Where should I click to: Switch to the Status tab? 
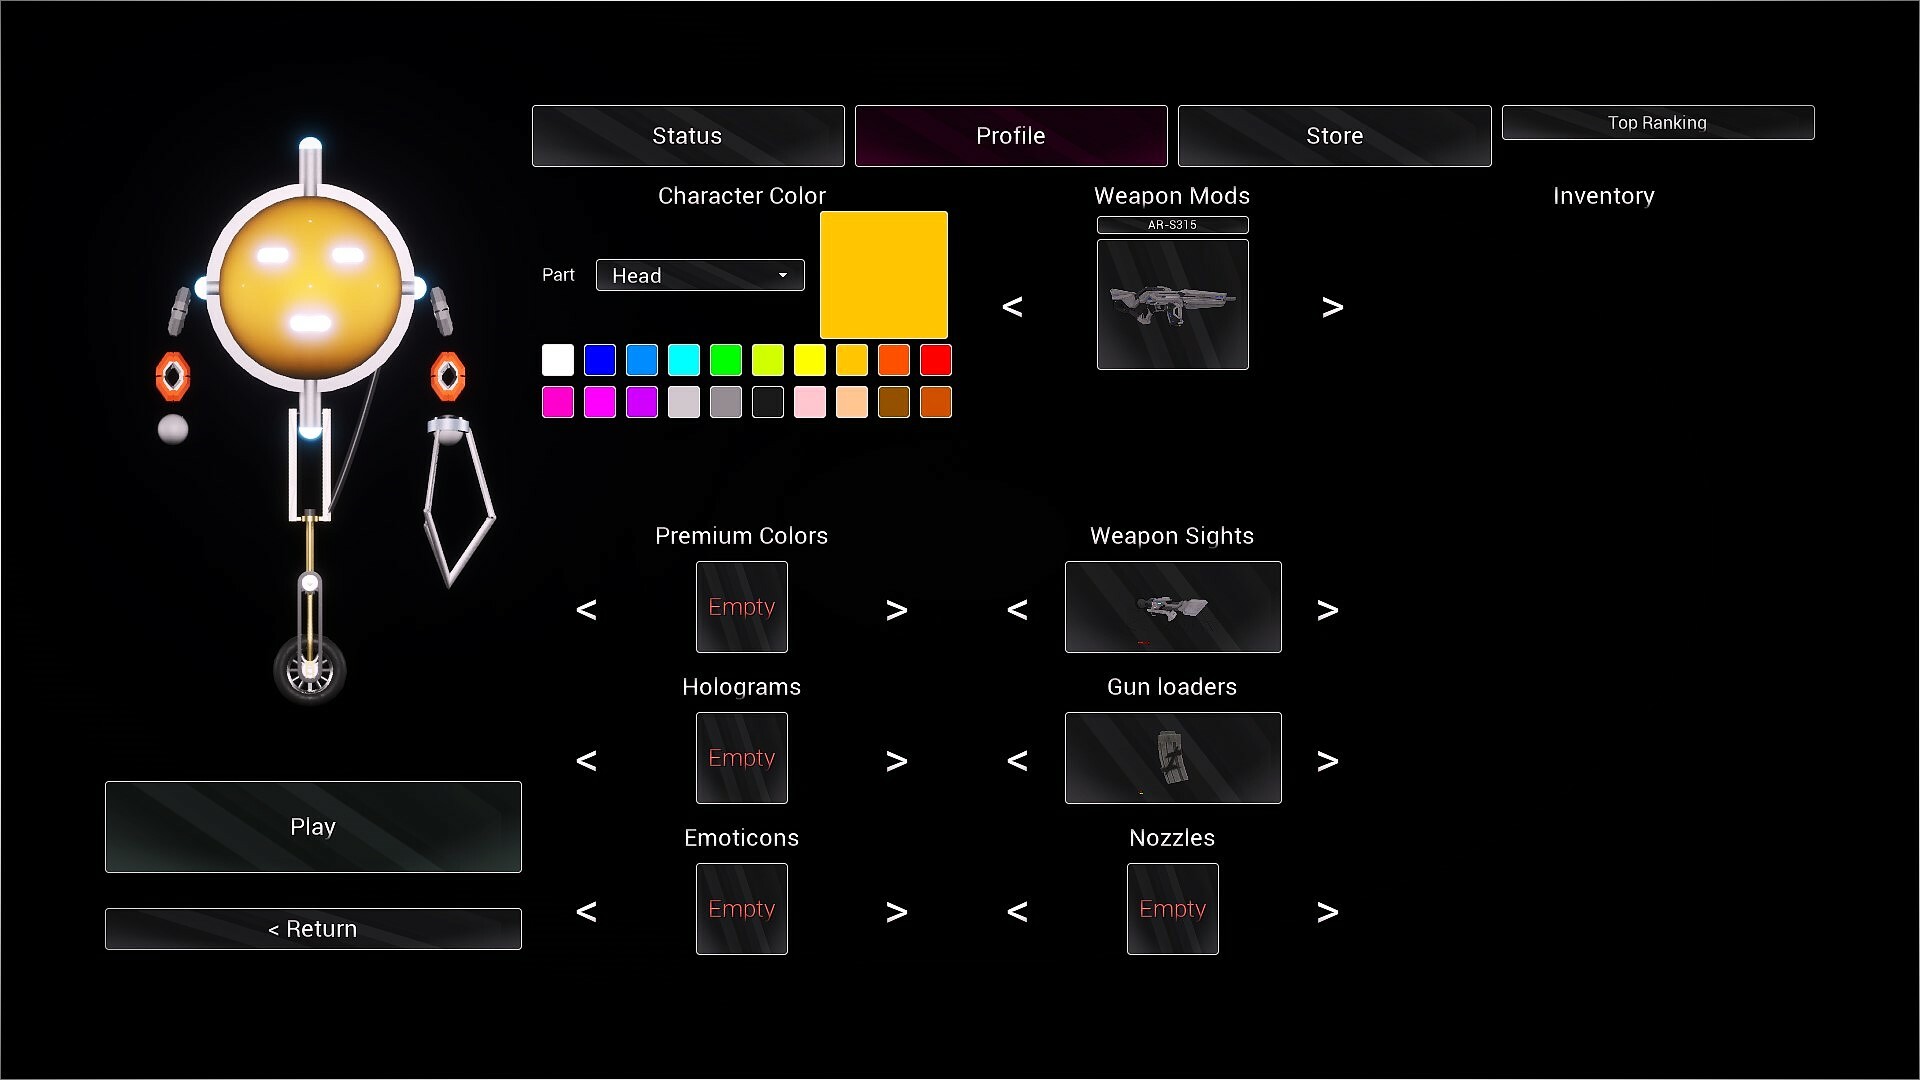pyautogui.click(x=687, y=135)
